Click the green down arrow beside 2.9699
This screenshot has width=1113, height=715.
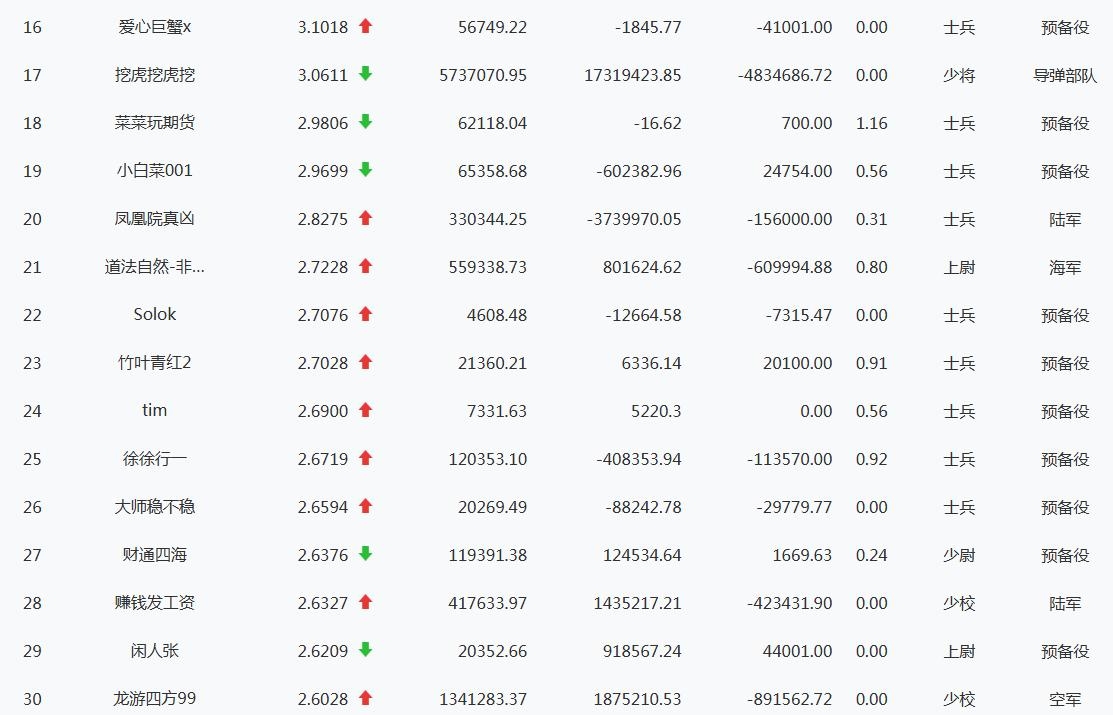pyautogui.click(x=365, y=170)
